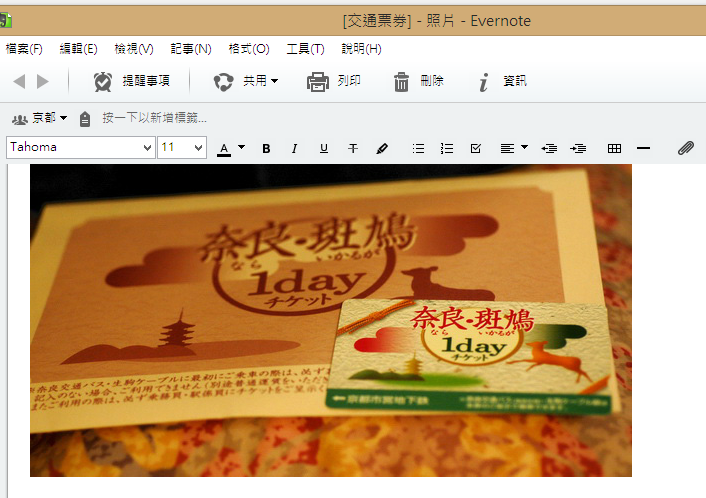Open the 檔案(F) menu
The image size is (706, 498).
[24, 49]
